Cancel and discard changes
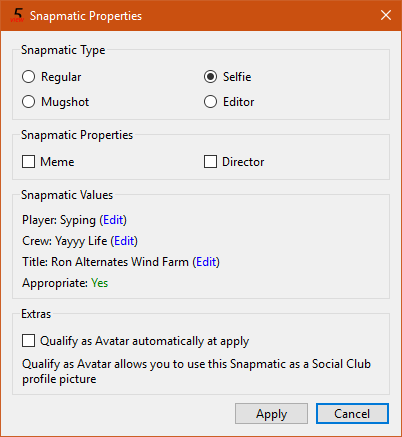This screenshot has height=437, width=402. 352,414
